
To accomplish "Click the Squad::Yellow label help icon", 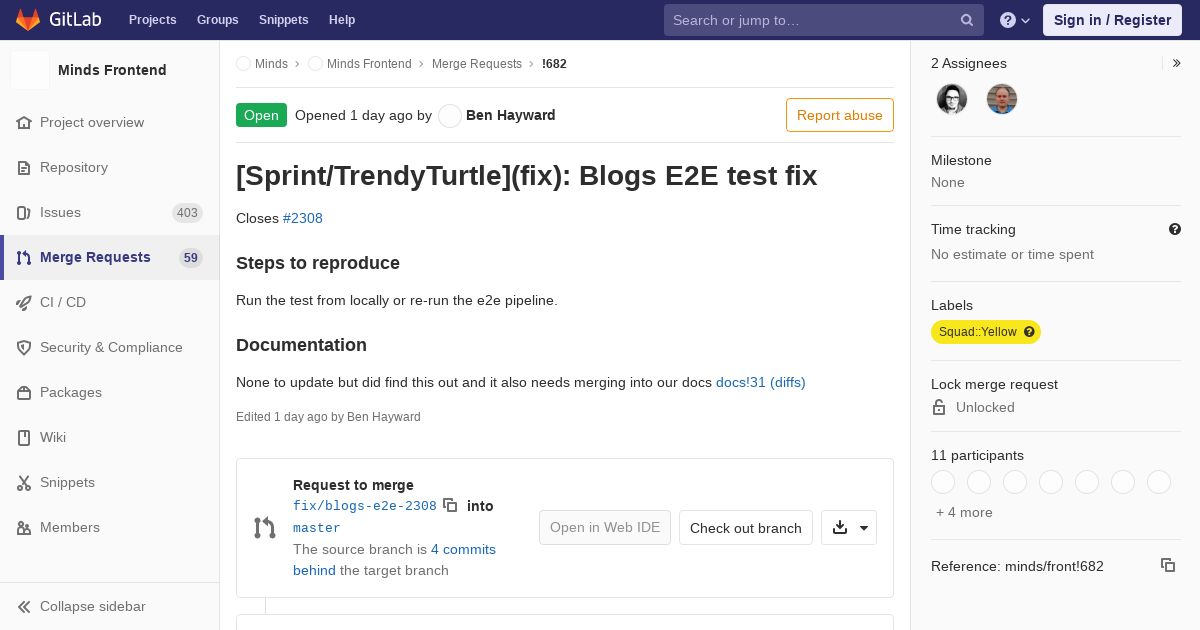I will click(x=1029, y=332).
